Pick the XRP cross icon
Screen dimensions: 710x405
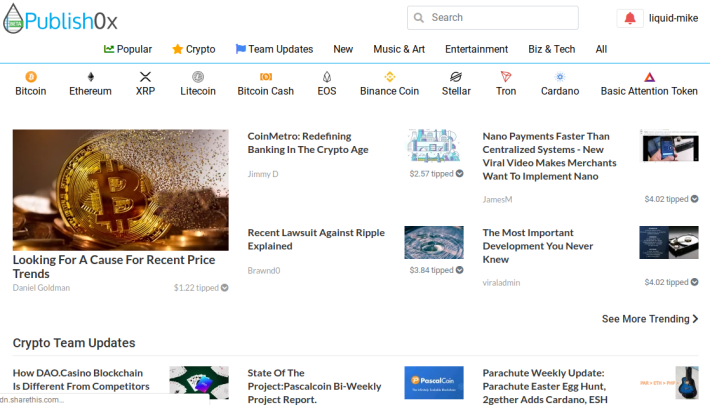point(145,77)
